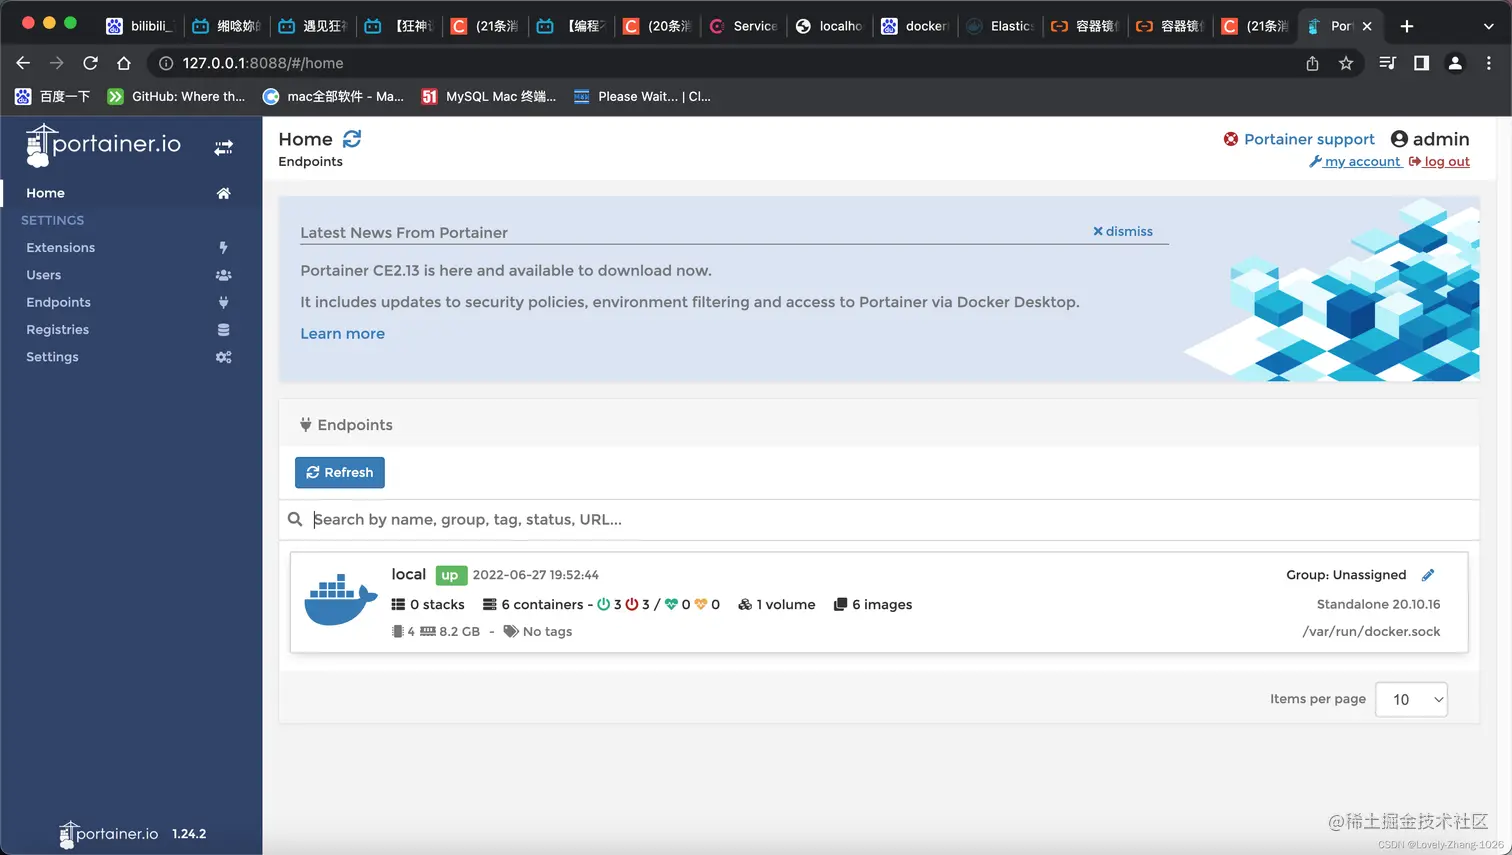The height and width of the screenshot is (855, 1512).
Task: Dismiss the Latest News banner
Action: click(x=1123, y=231)
